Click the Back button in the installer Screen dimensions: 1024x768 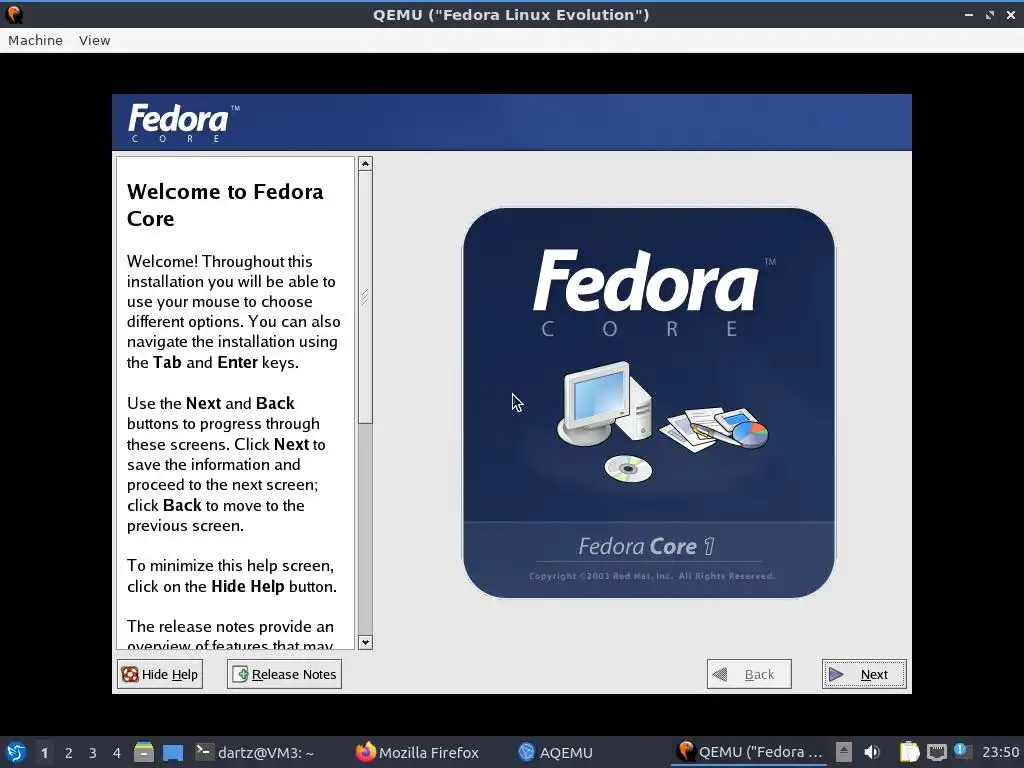pyautogui.click(x=749, y=674)
